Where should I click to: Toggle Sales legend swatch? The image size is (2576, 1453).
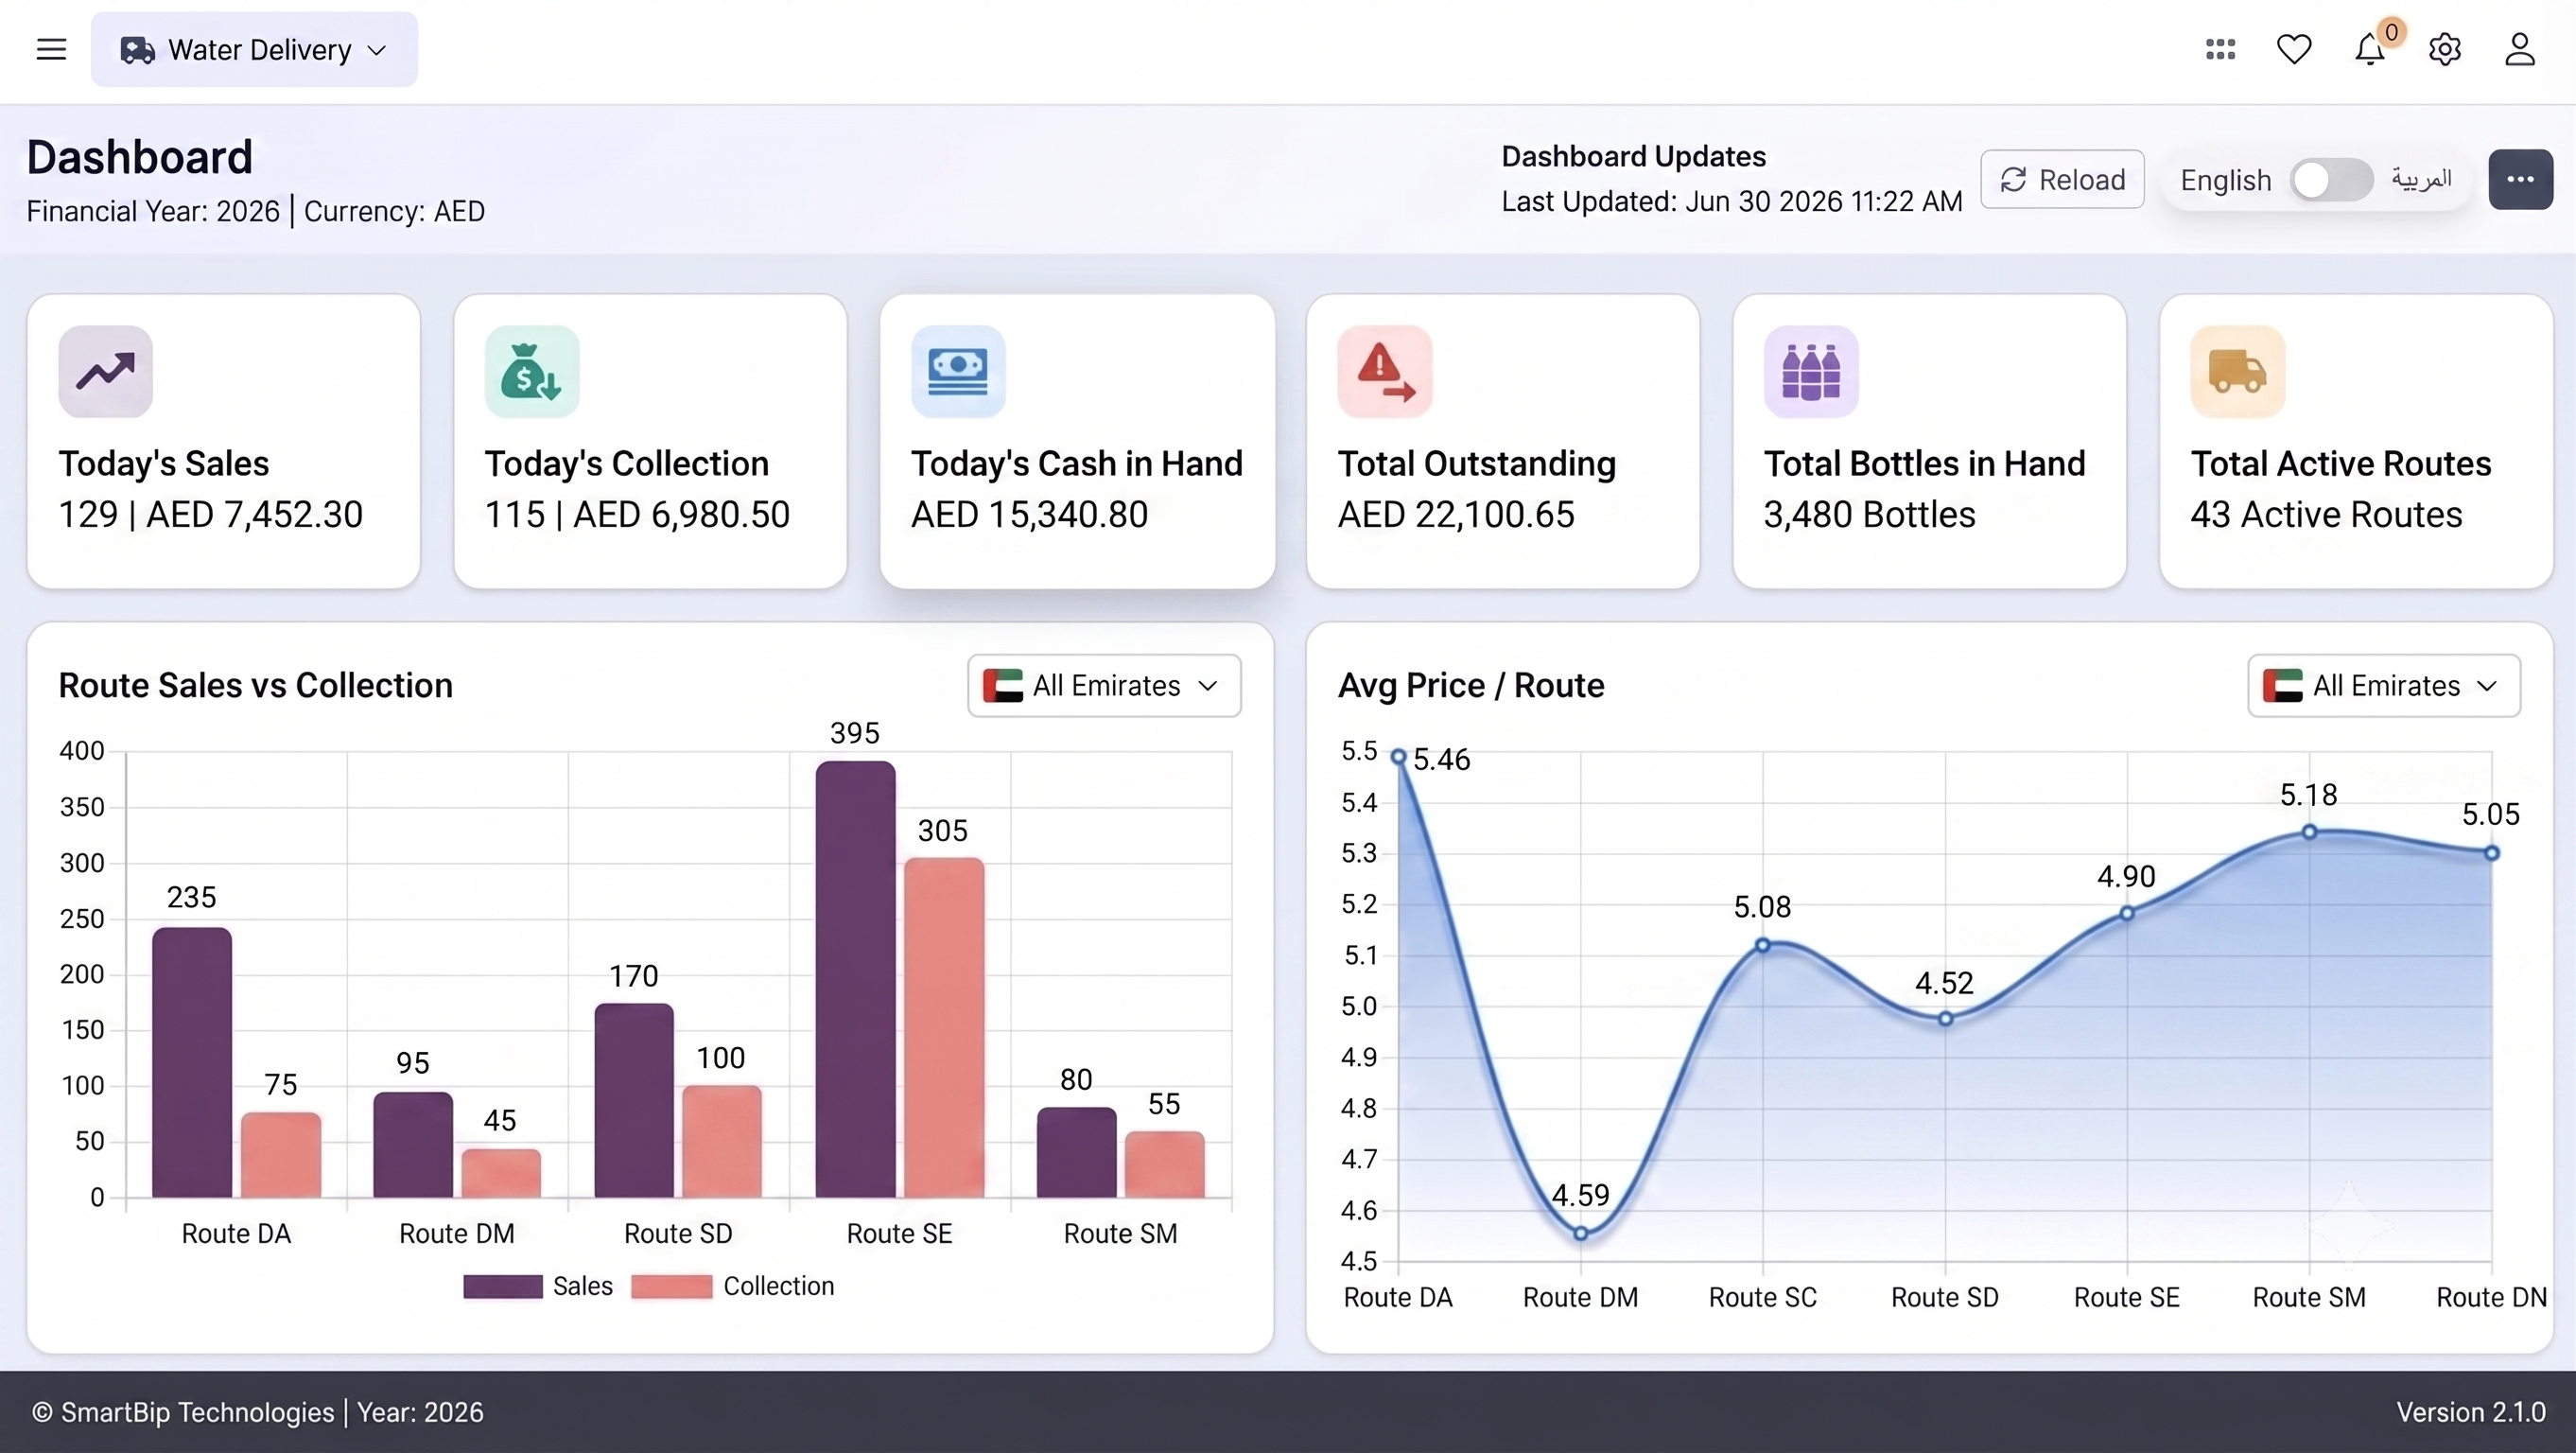(x=503, y=1286)
